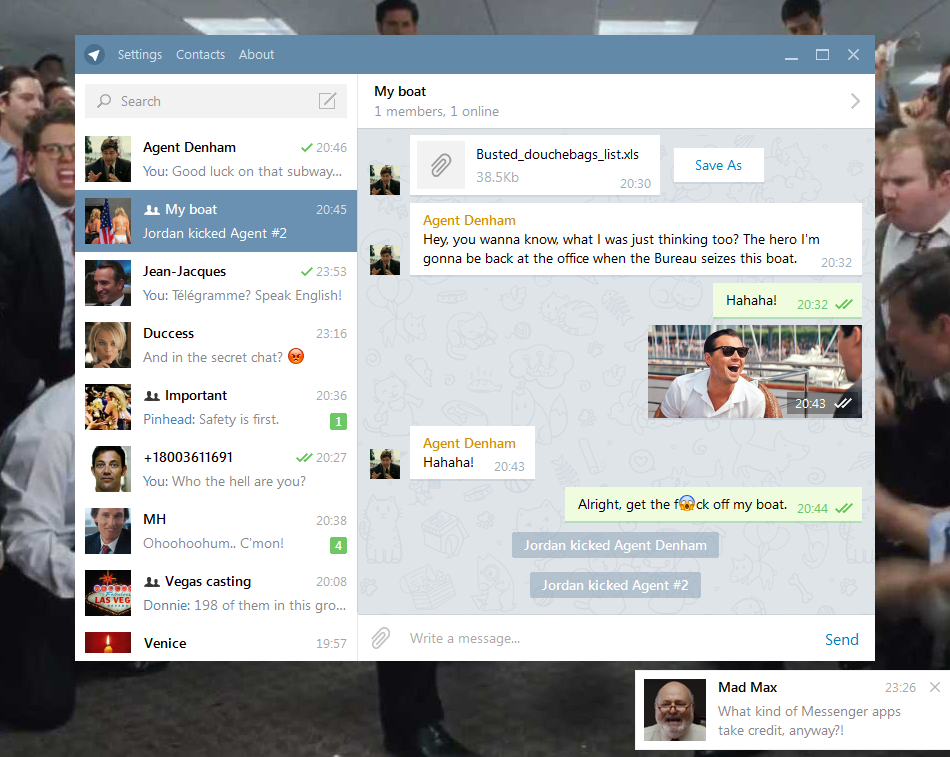Focus the Write a message field
The image size is (950, 757).
coord(609,638)
